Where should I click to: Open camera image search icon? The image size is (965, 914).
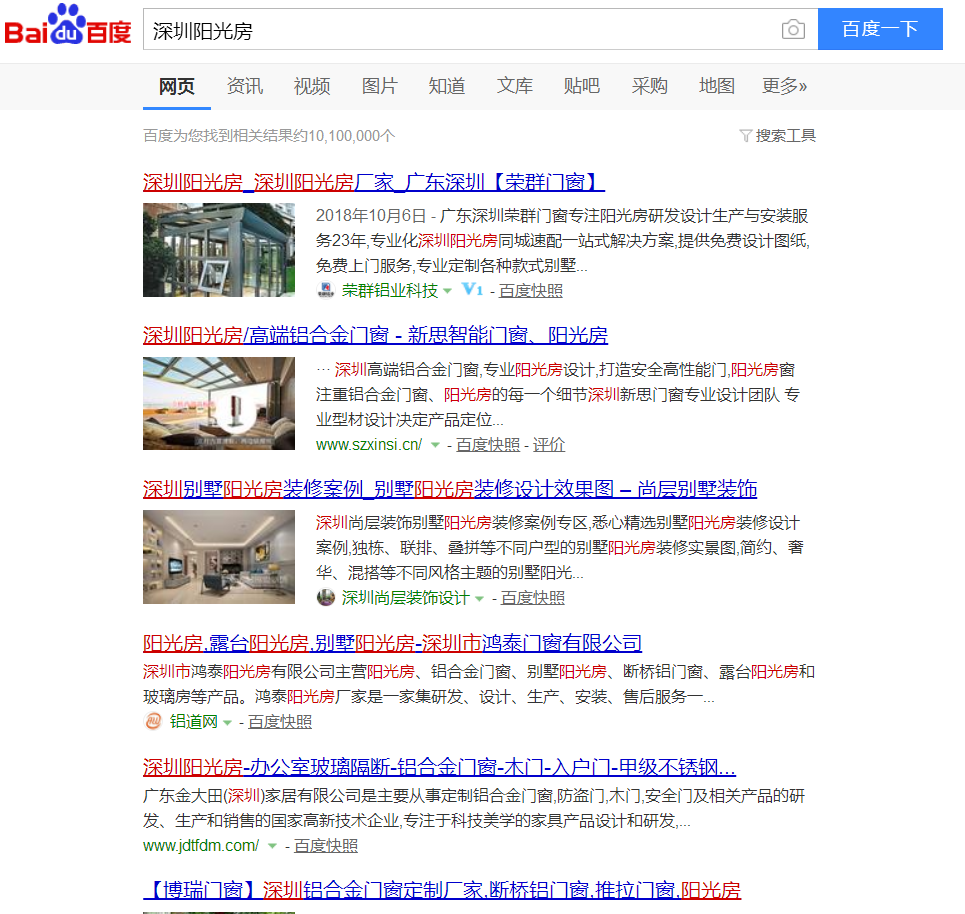[793, 29]
